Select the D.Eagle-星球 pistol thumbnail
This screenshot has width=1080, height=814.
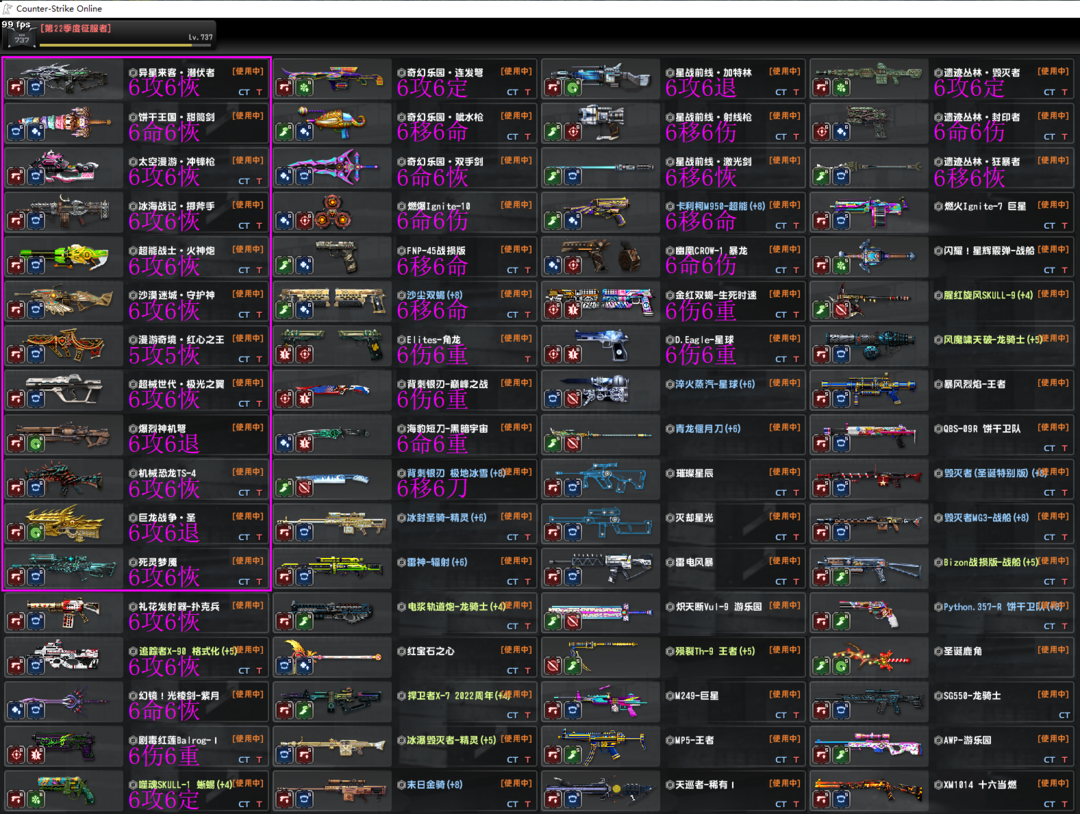603,344
